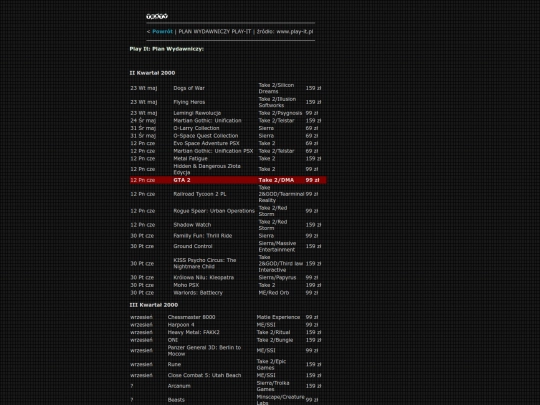Click 'Sierra/Massive Entertainment' publisher cell
The width and height of the screenshot is (540, 405).
pos(277,246)
